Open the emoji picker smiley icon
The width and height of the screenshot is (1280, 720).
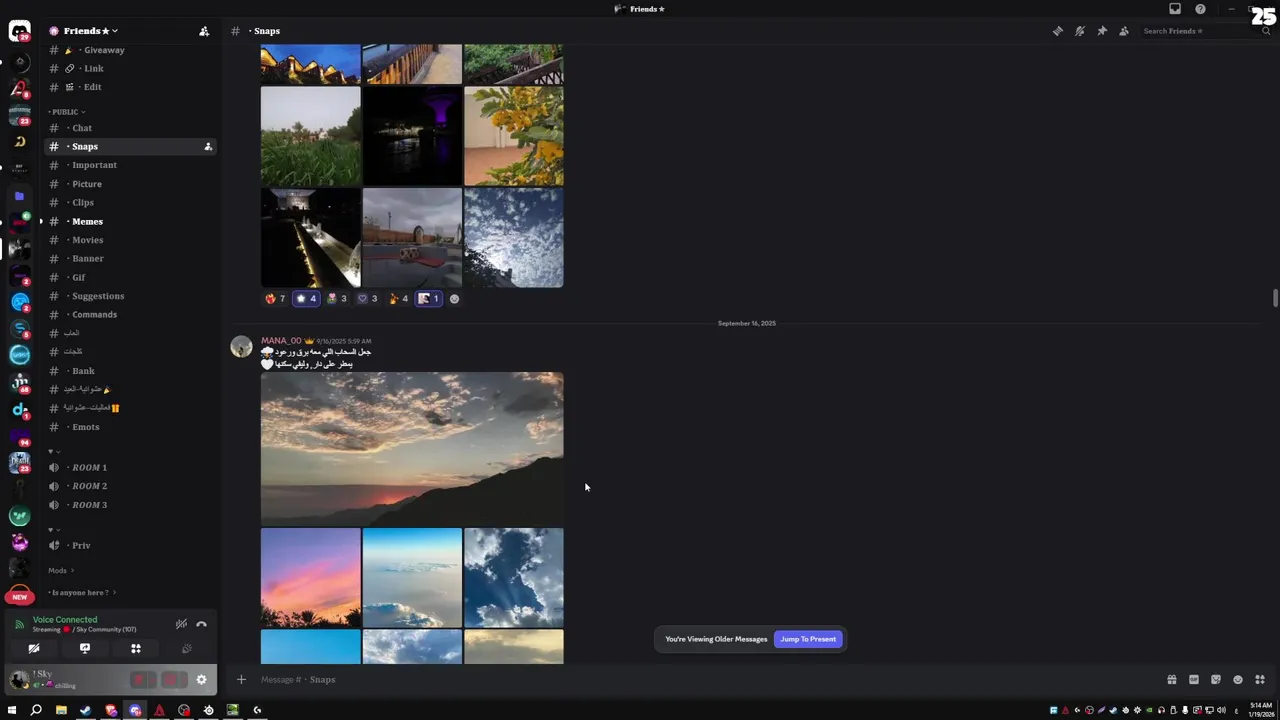click(1238, 680)
